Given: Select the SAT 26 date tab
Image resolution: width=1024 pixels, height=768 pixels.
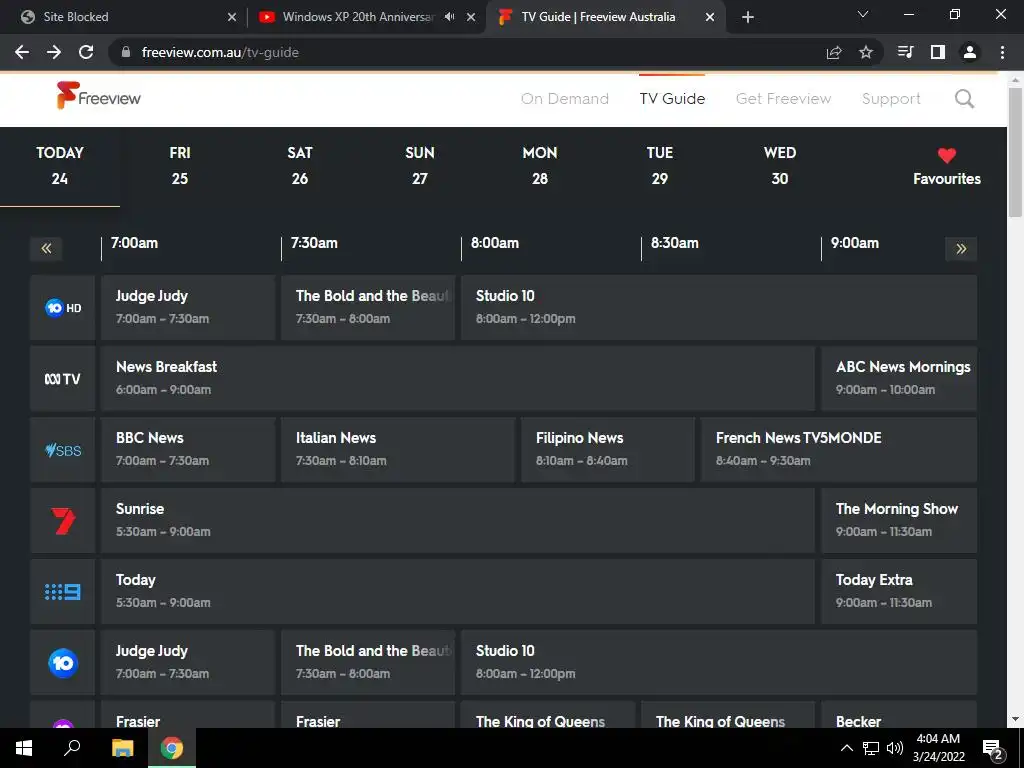Looking at the screenshot, I should coord(300,165).
